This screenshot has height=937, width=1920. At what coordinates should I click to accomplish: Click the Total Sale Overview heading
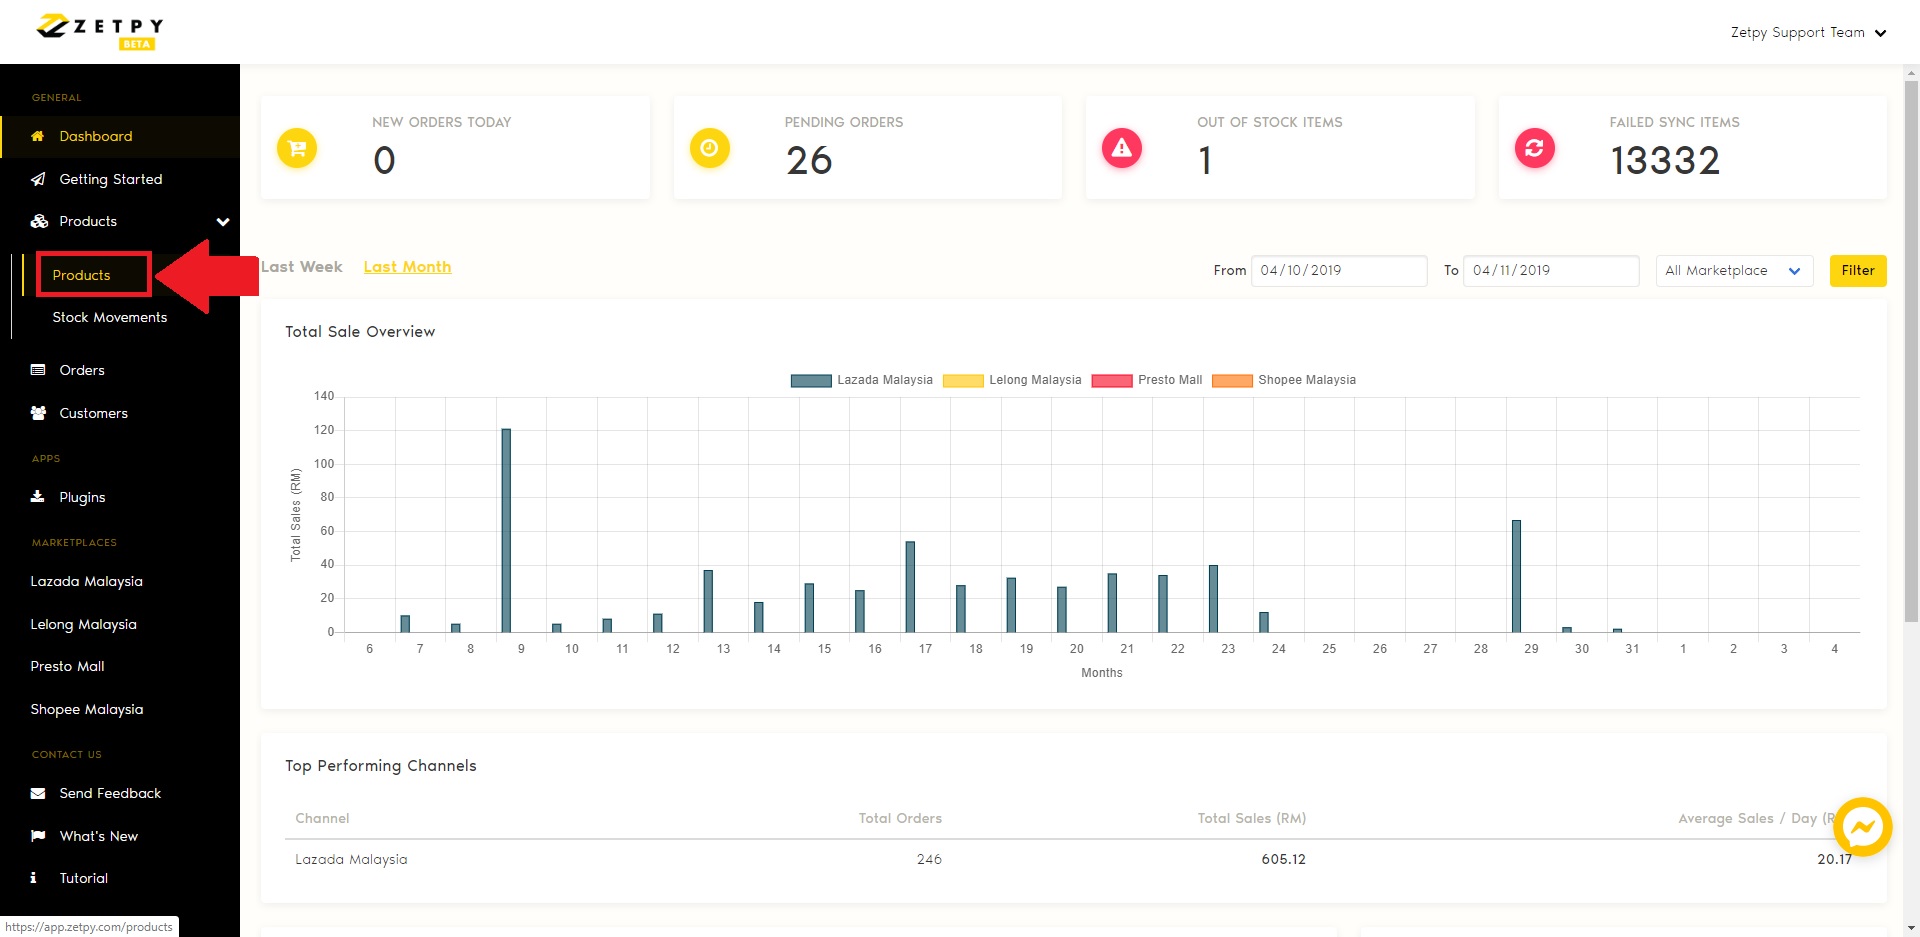360,332
